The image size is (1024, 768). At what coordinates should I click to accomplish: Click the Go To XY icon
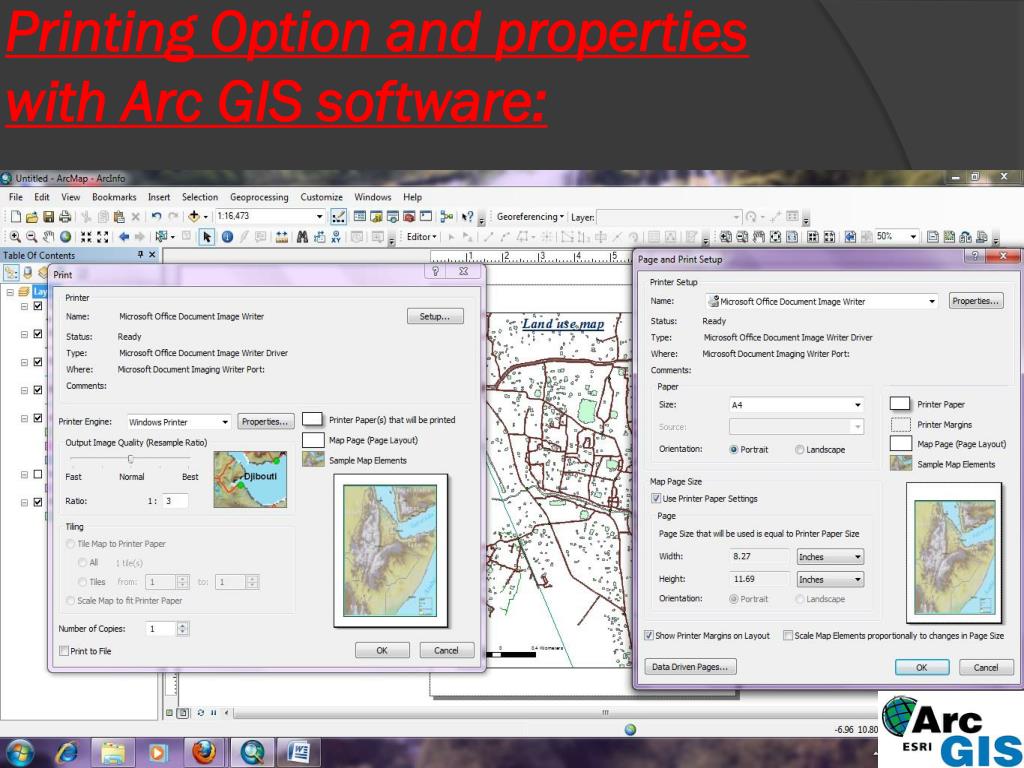point(336,237)
